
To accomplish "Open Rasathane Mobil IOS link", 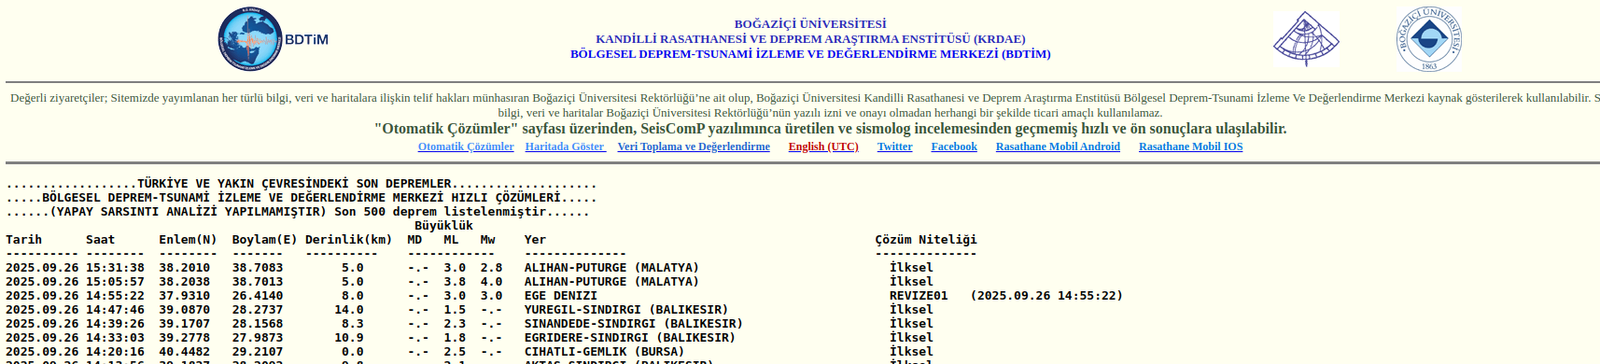I will (x=1190, y=146).
